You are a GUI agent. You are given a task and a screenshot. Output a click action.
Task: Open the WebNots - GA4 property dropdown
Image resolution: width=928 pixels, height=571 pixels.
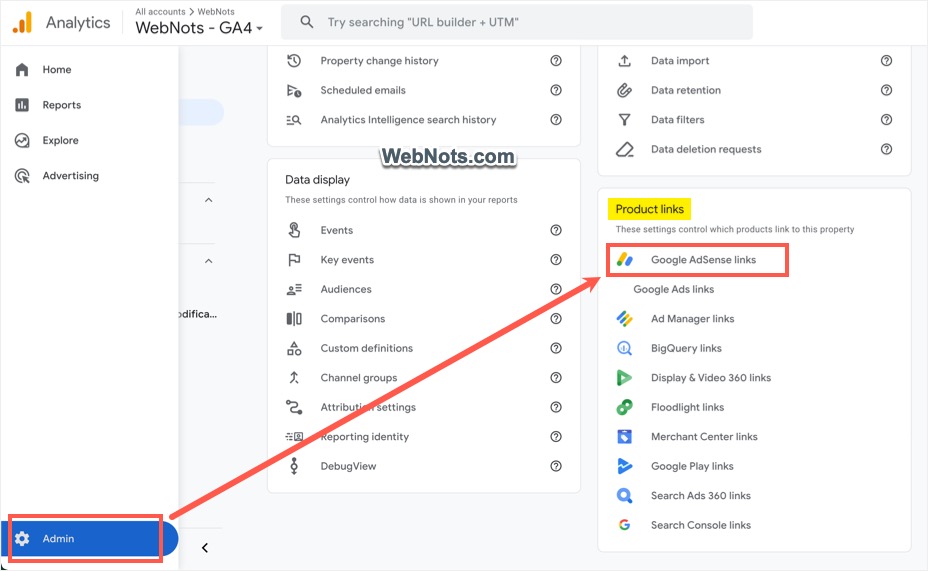(x=199, y=28)
